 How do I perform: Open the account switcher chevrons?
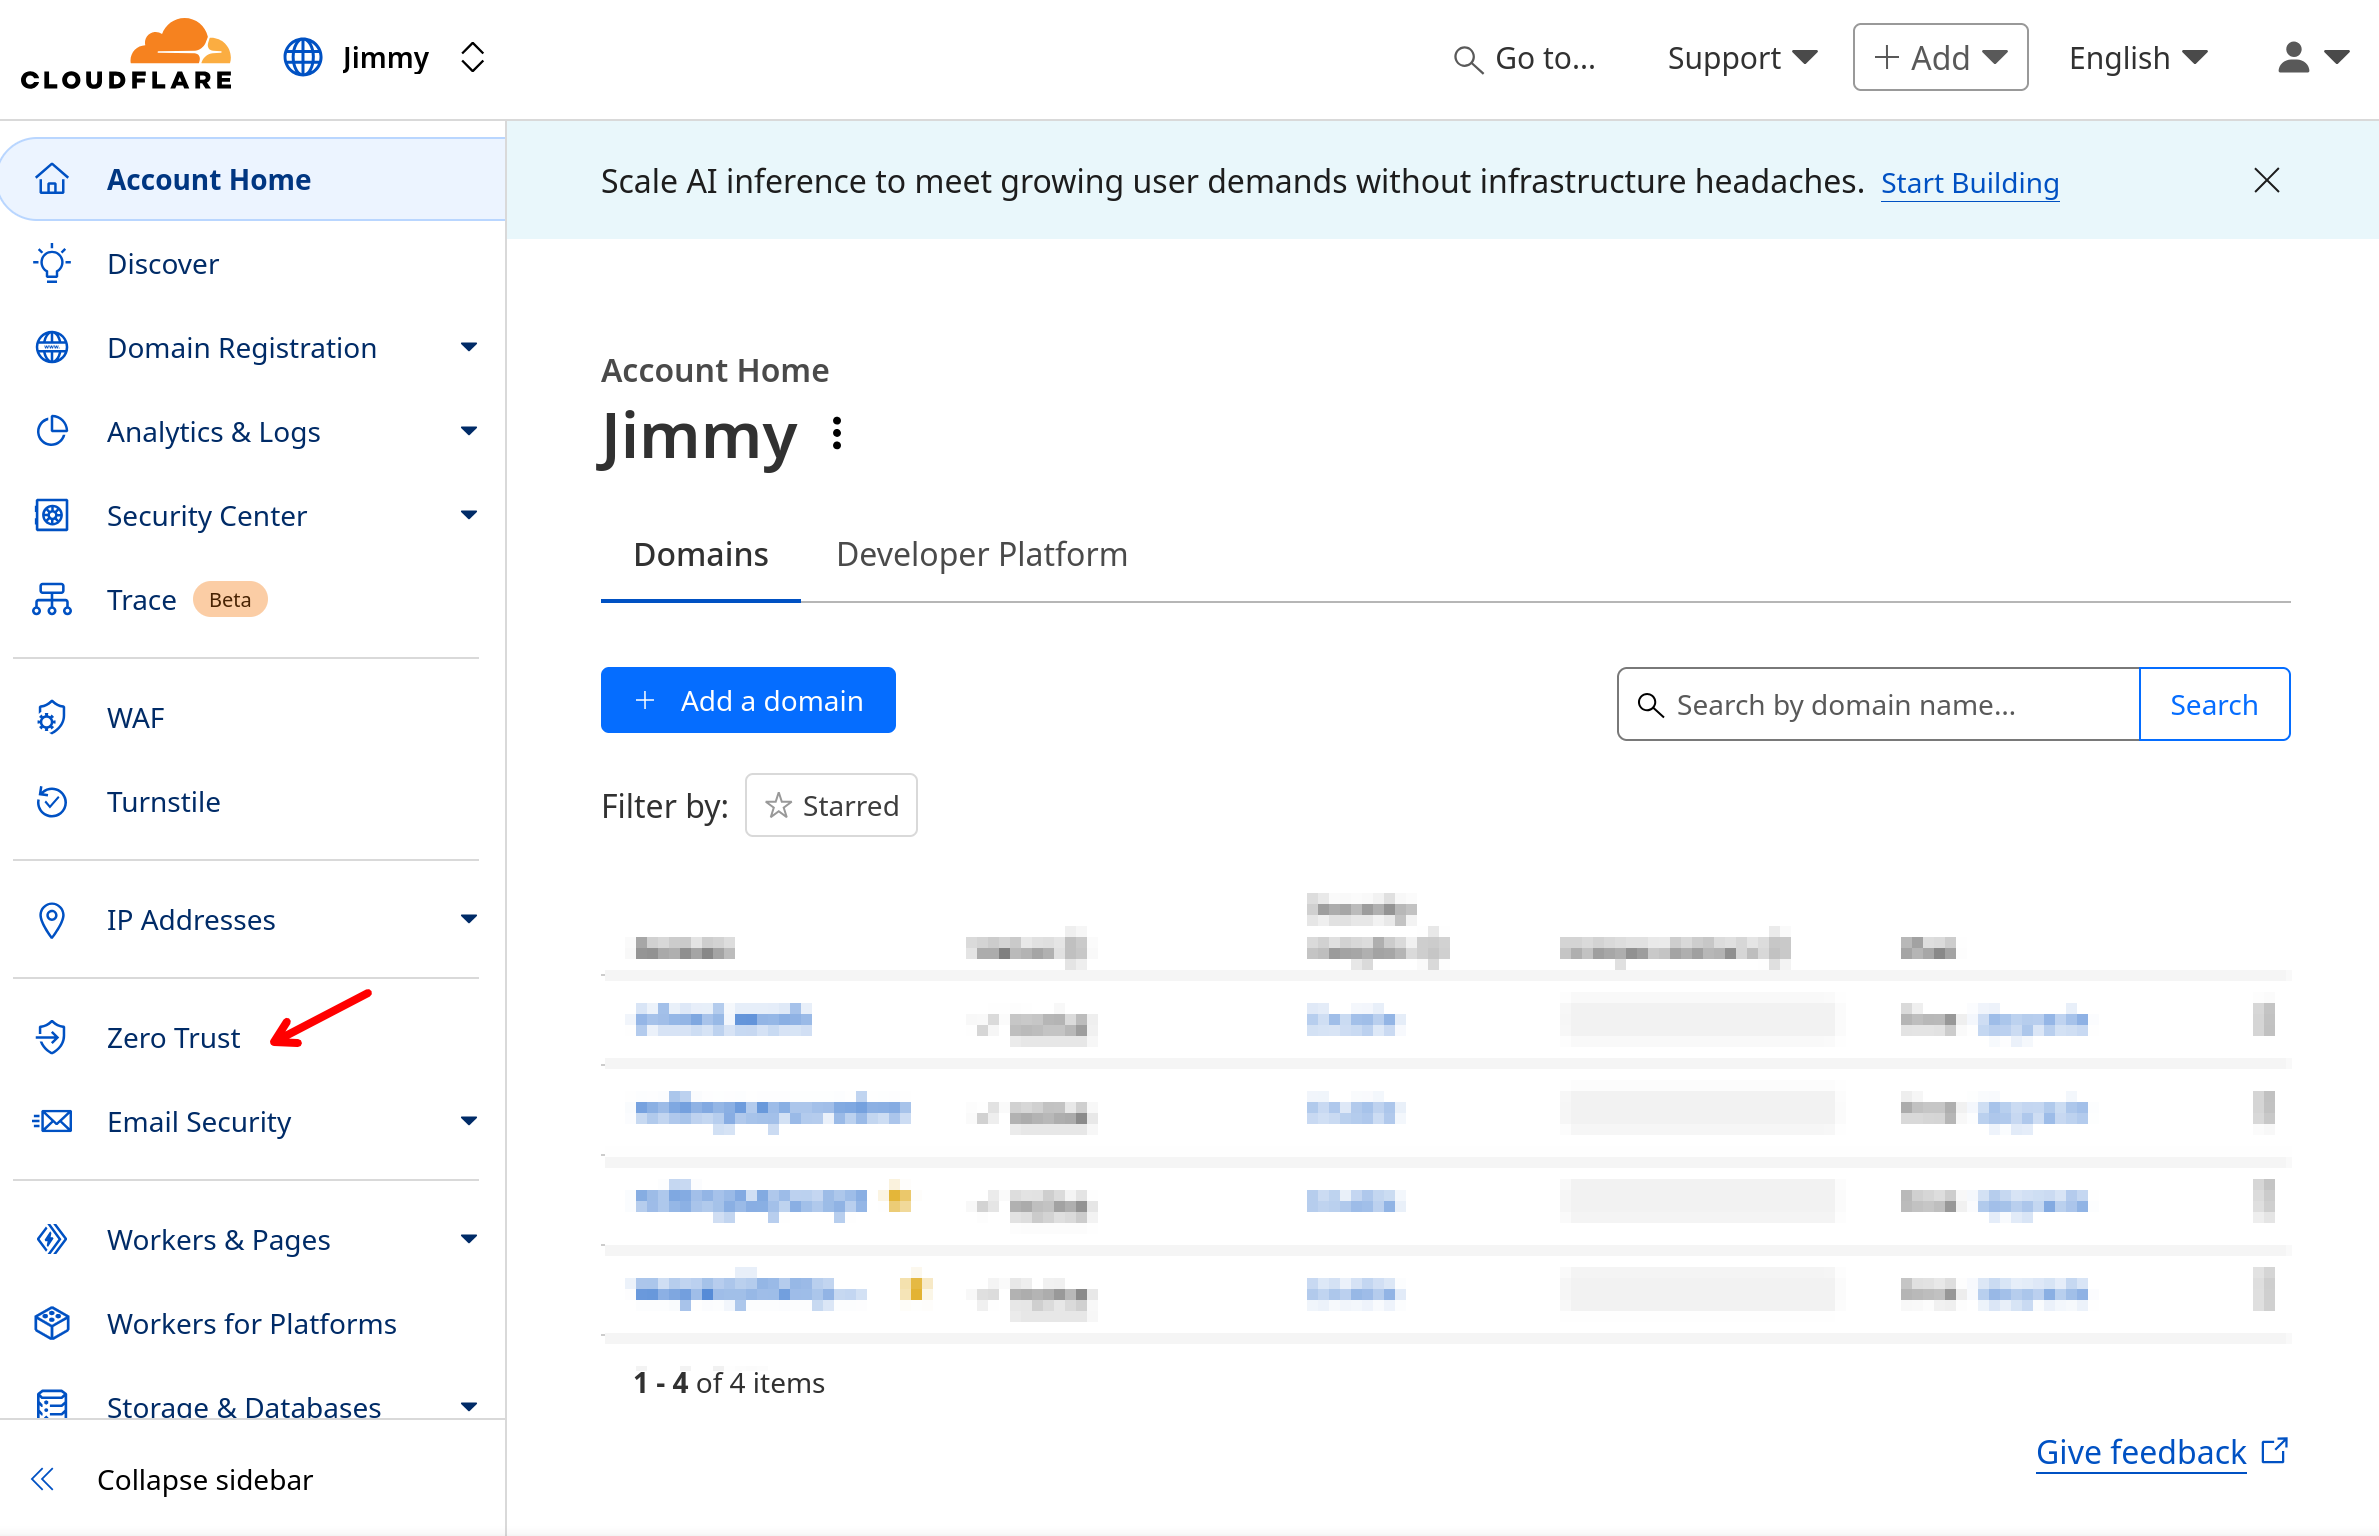[x=472, y=57]
